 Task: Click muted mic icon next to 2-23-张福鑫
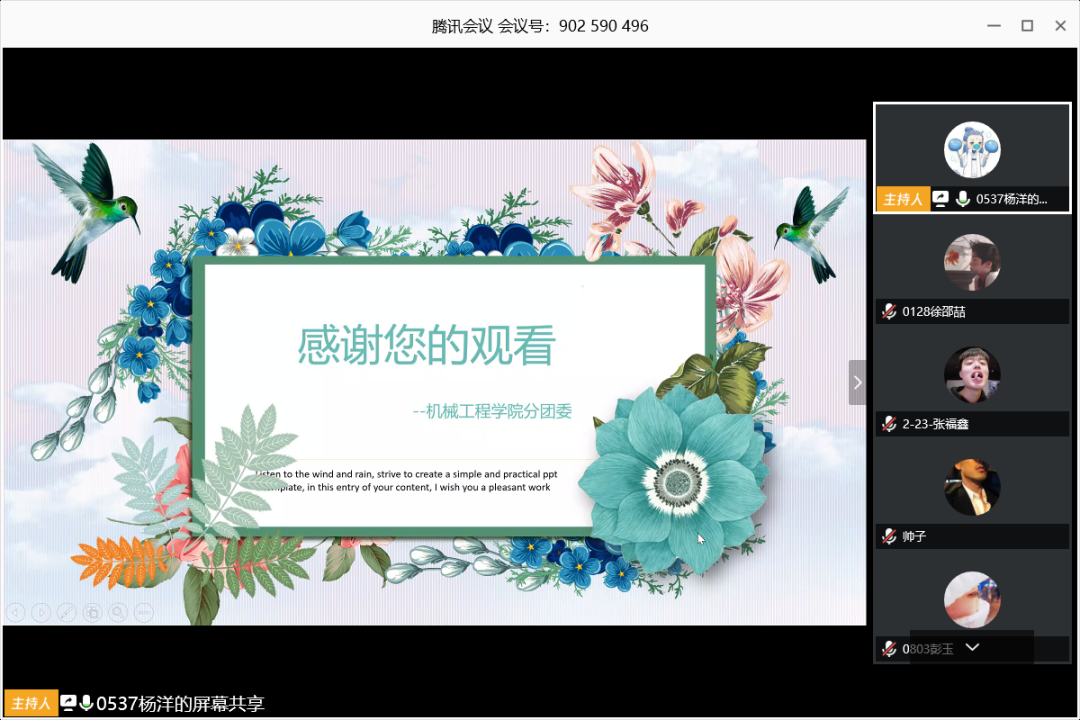tap(888, 424)
